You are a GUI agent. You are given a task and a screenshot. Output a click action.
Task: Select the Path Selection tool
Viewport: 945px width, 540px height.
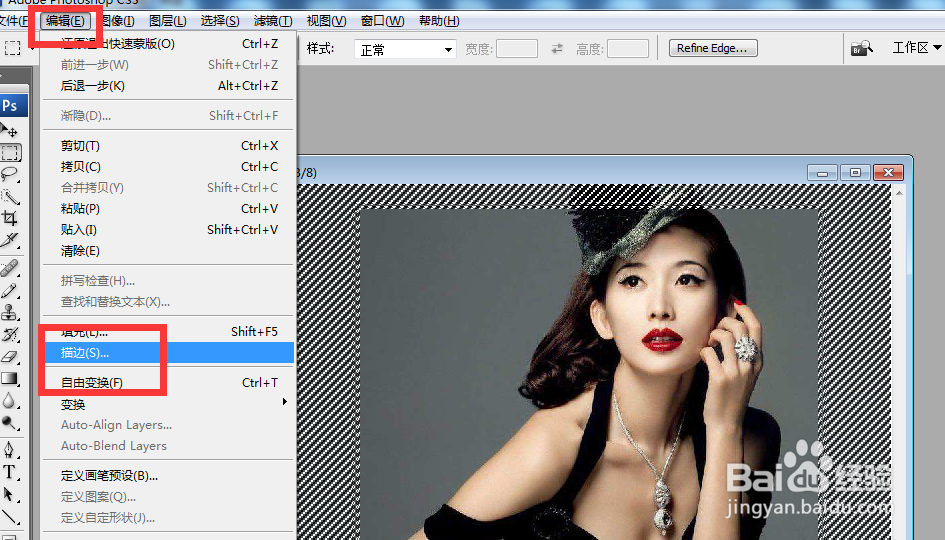click(10, 494)
